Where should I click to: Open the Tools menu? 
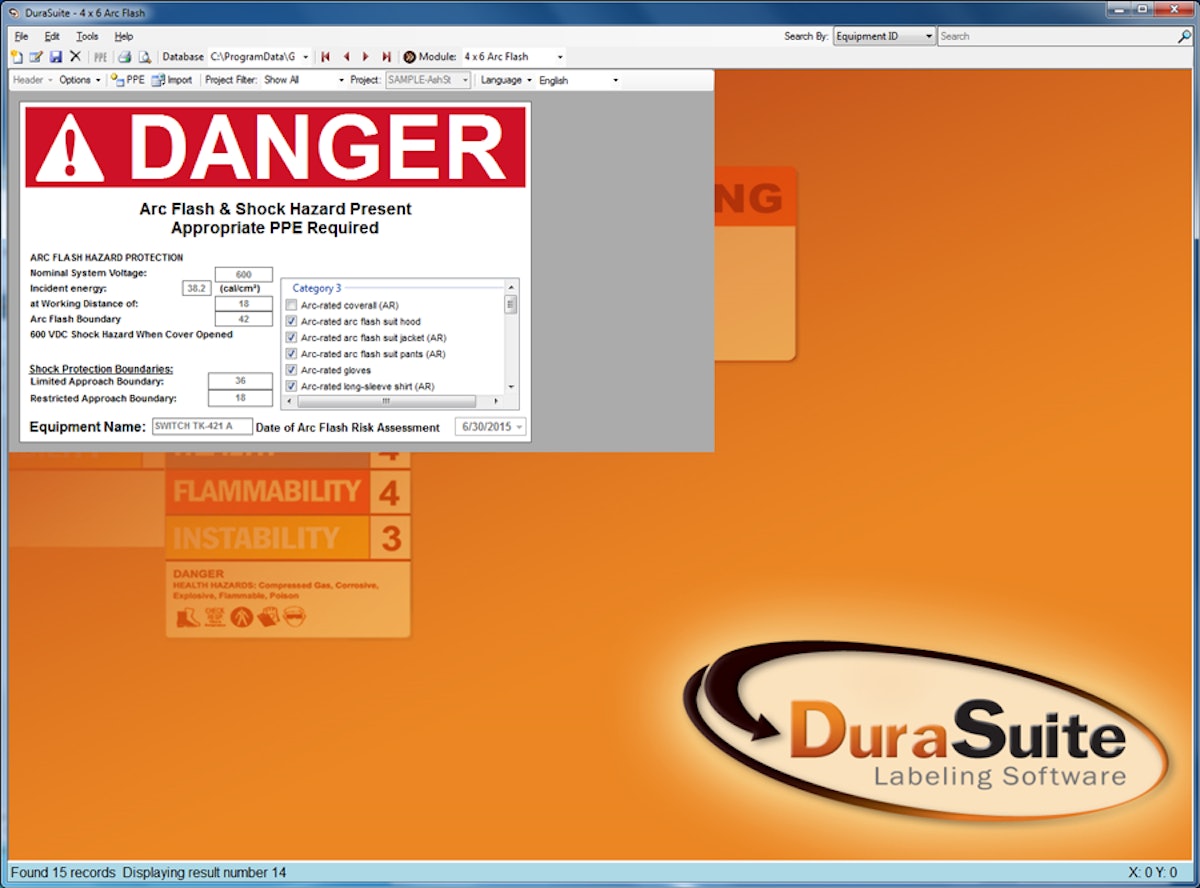(x=86, y=36)
